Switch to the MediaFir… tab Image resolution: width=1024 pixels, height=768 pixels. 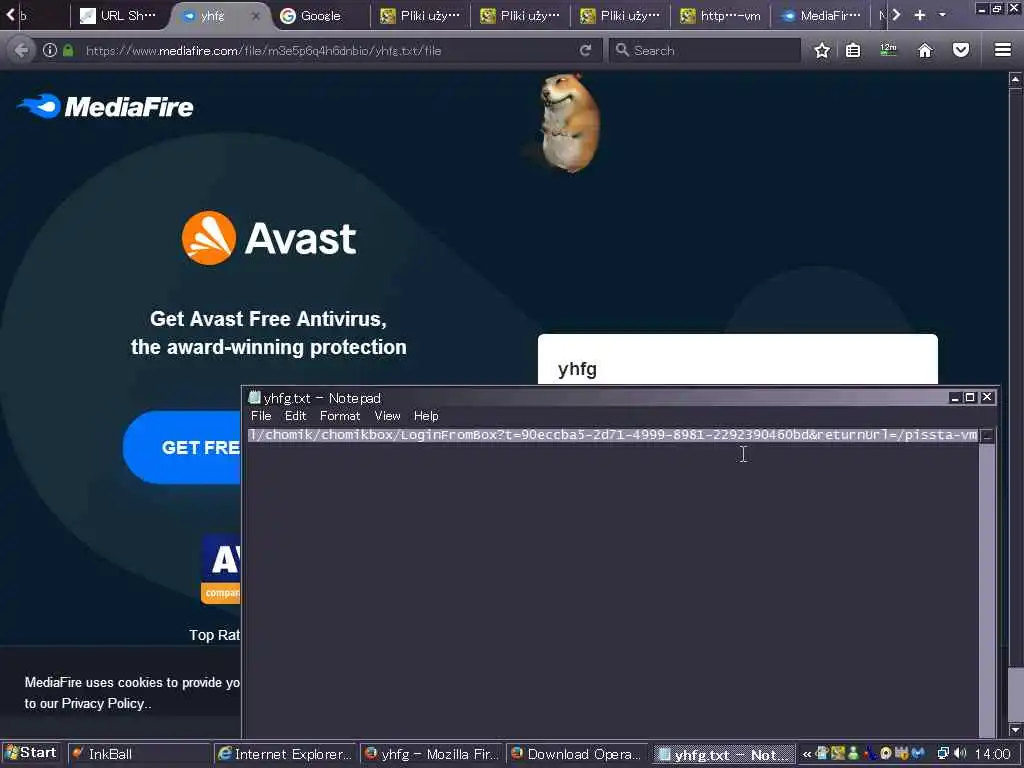(821, 16)
